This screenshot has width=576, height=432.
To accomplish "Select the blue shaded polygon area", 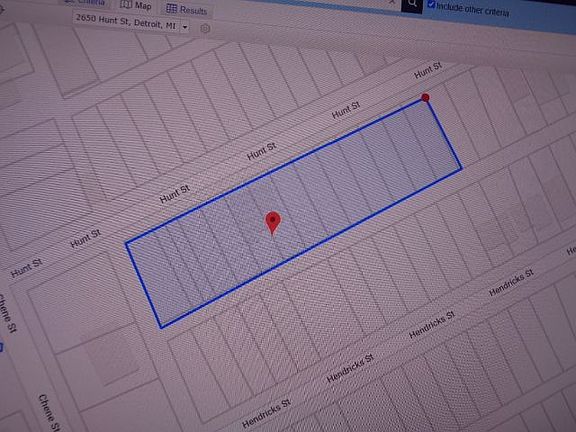I will pyautogui.click(x=294, y=211).
